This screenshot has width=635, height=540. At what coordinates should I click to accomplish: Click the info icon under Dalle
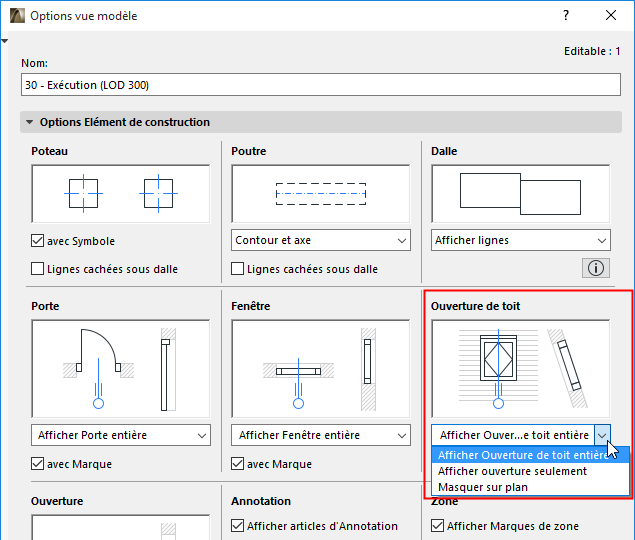(x=596, y=267)
